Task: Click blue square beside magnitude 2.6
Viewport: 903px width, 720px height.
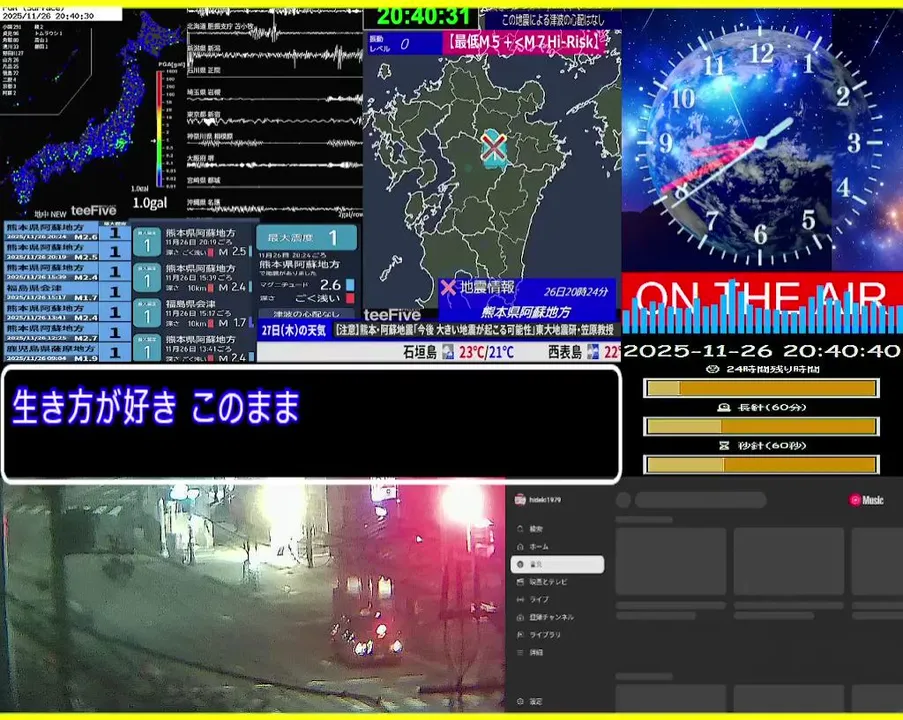Action: click(x=350, y=285)
